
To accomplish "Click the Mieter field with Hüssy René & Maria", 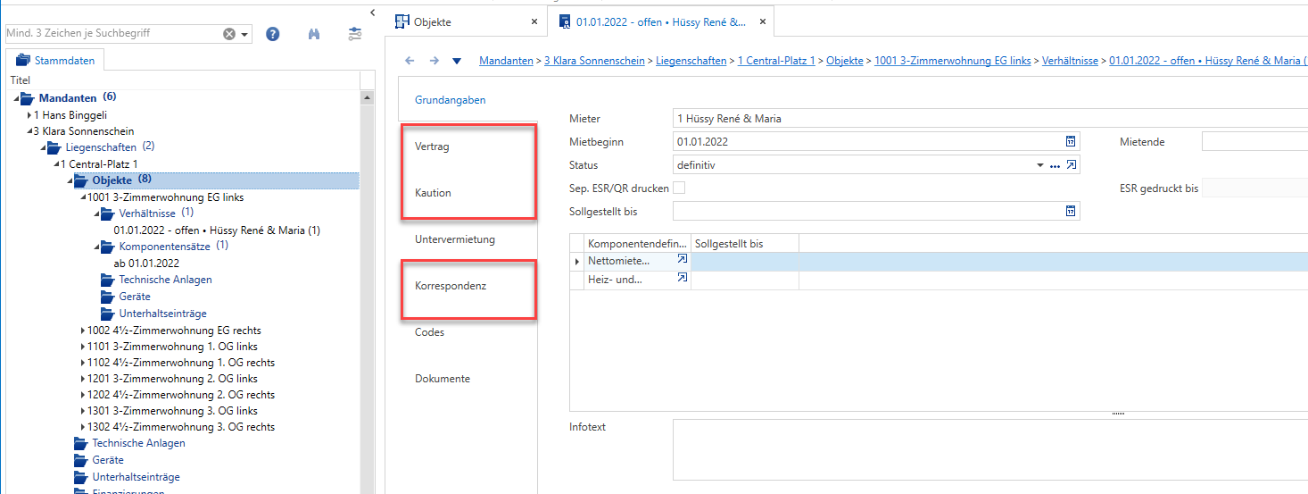I will [x=990, y=118].
